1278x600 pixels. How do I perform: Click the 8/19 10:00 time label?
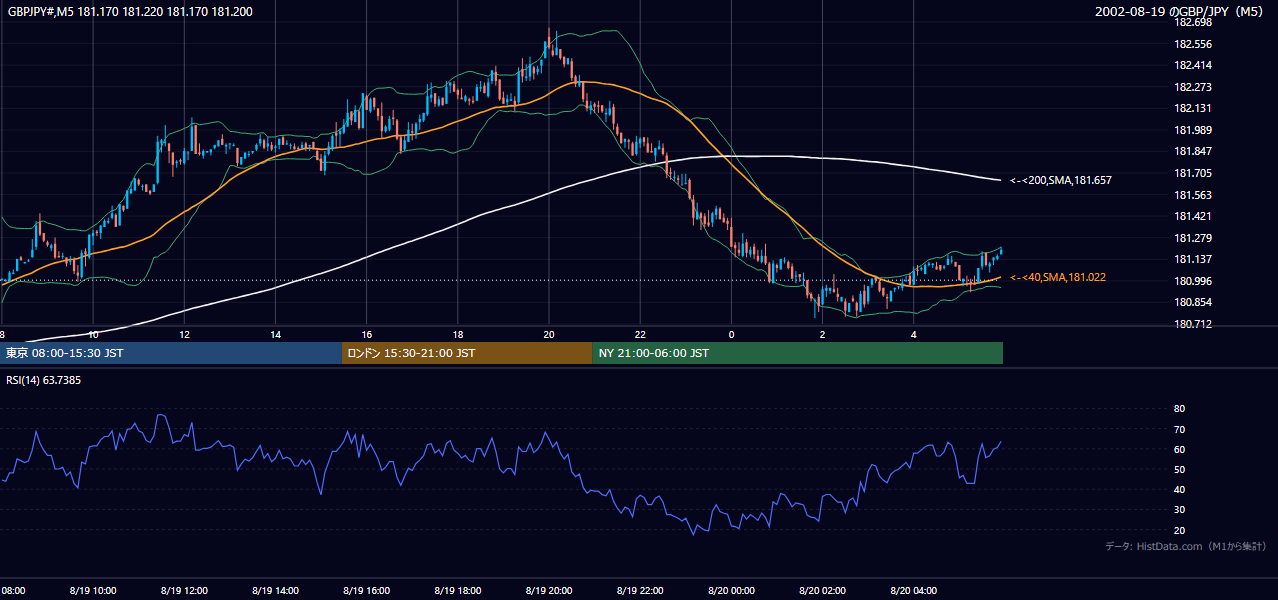coord(93,591)
